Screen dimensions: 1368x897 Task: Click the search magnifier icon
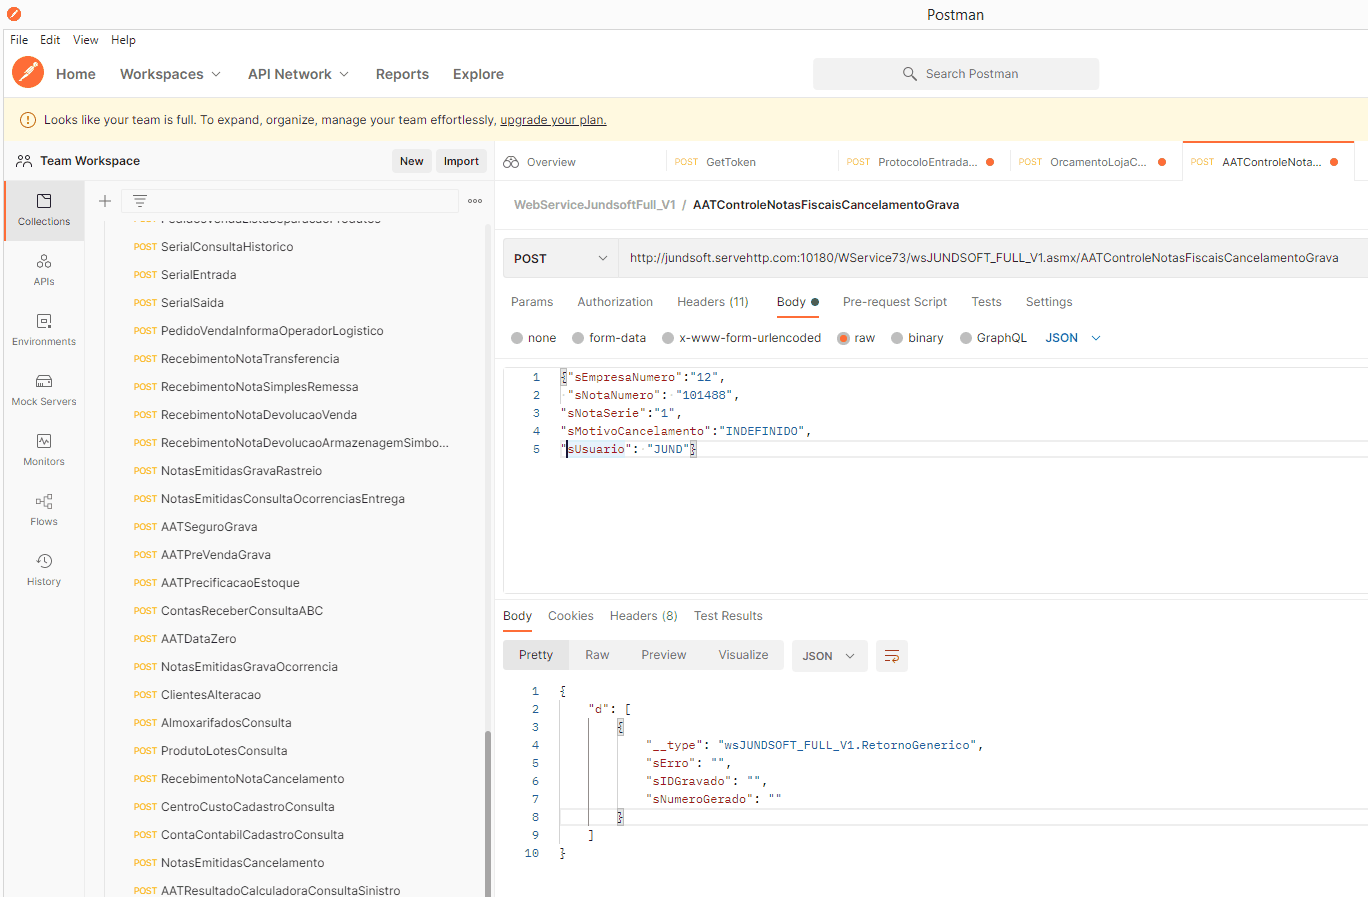pos(910,74)
